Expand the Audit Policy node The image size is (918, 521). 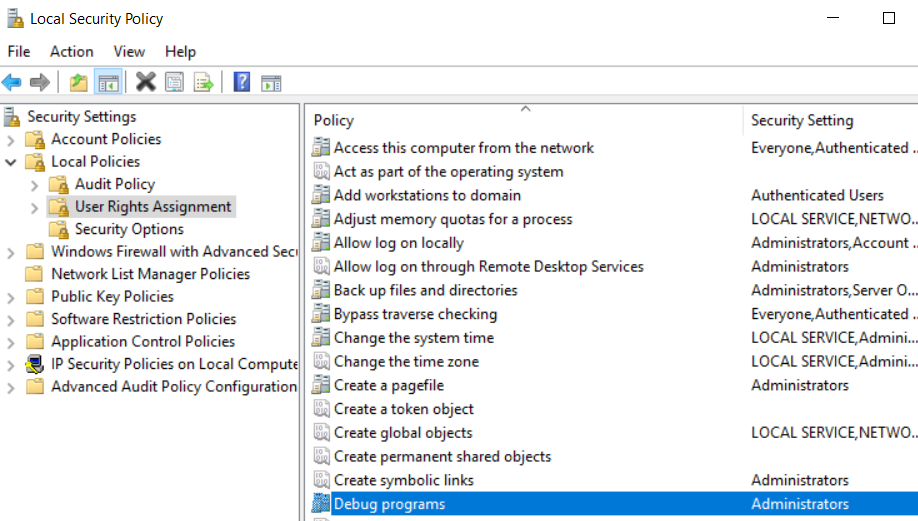click(35, 184)
